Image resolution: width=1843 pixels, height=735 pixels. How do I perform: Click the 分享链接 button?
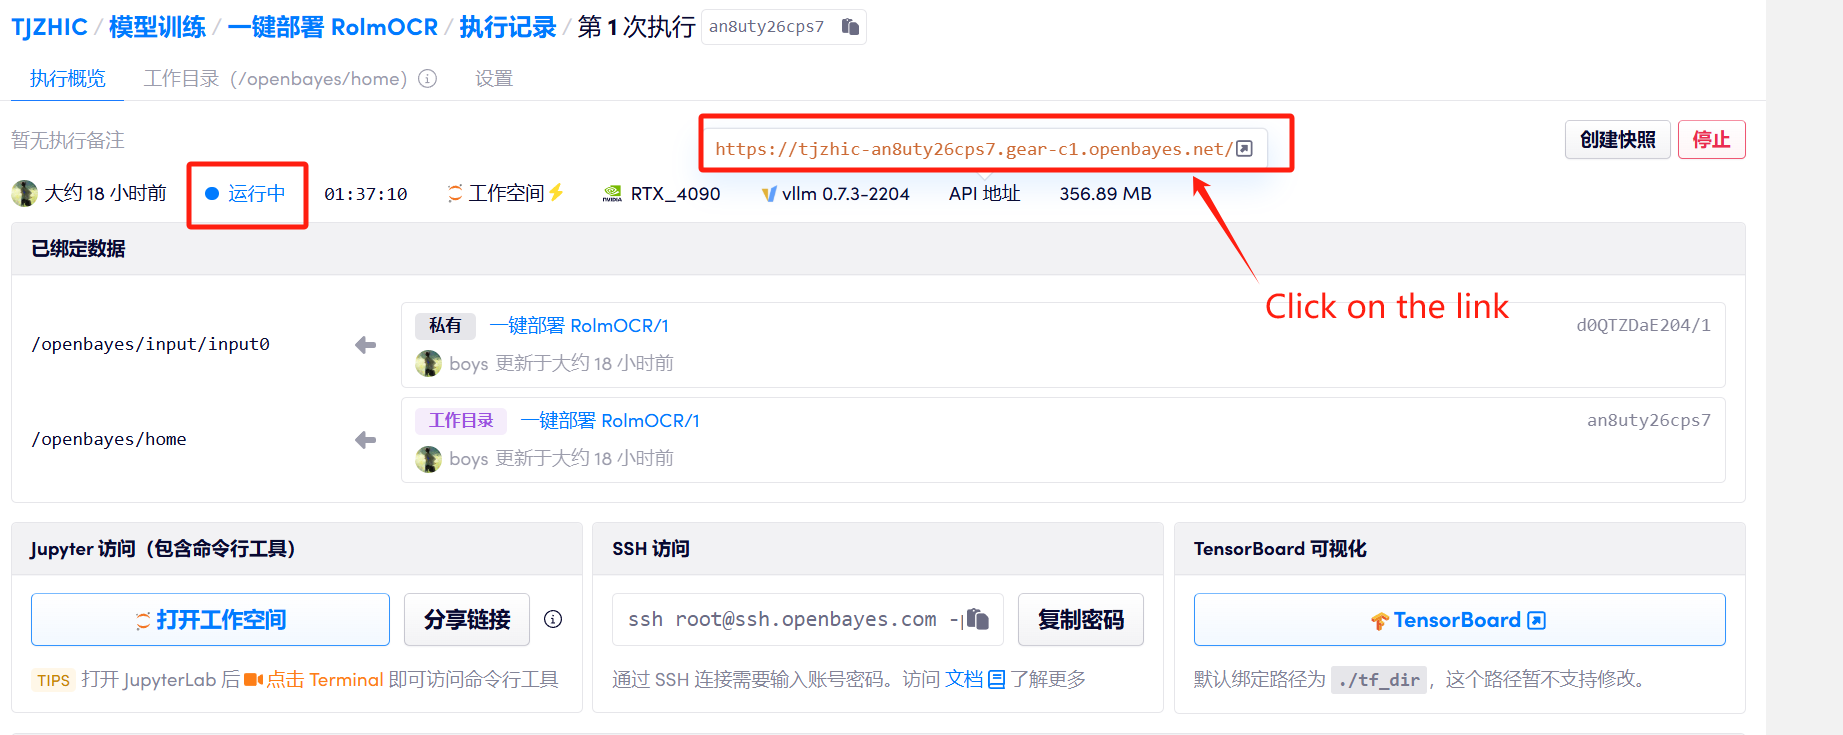coord(467,620)
